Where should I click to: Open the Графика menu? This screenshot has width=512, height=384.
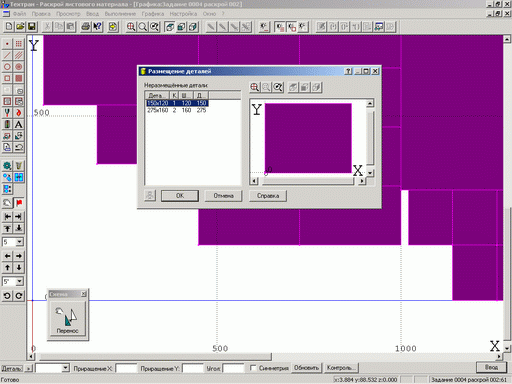click(153, 14)
